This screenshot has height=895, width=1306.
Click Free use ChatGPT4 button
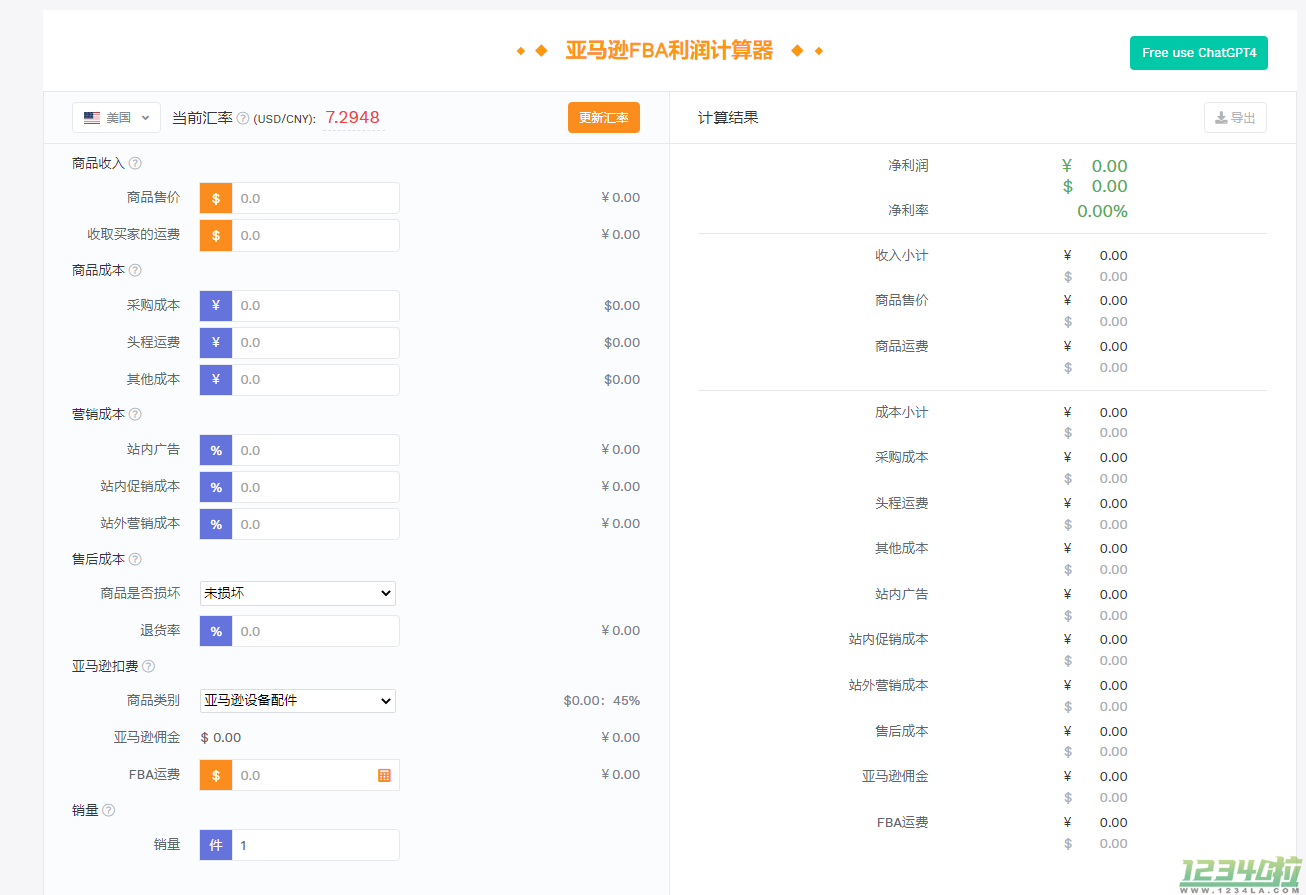click(x=1199, y=53)
